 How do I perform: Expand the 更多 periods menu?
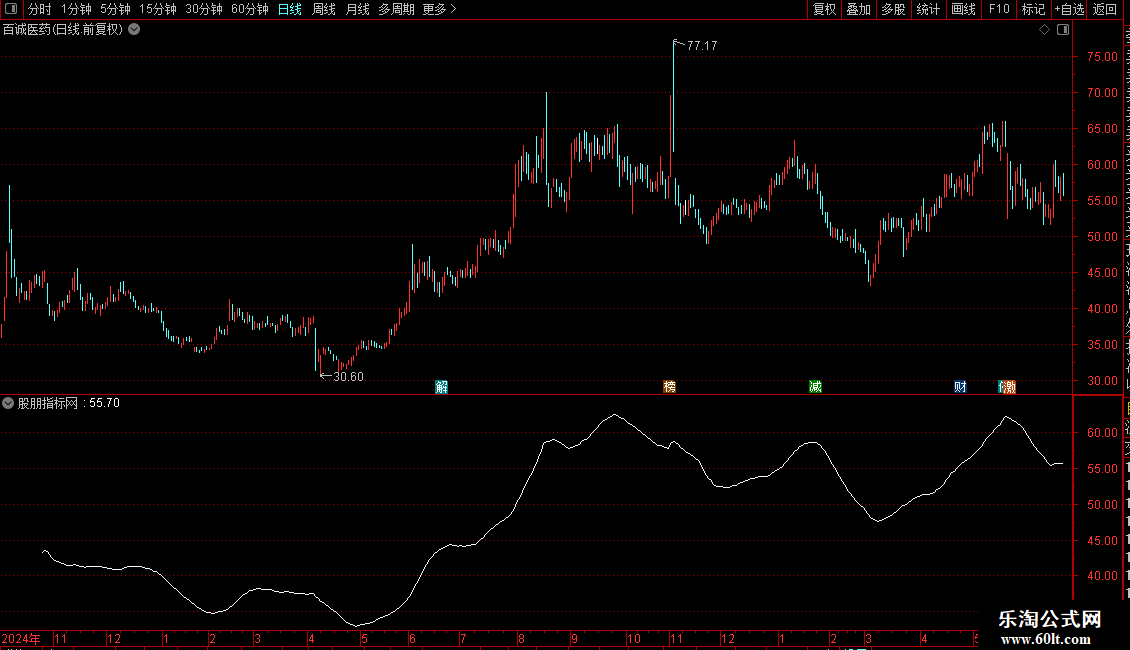(439, 9)
